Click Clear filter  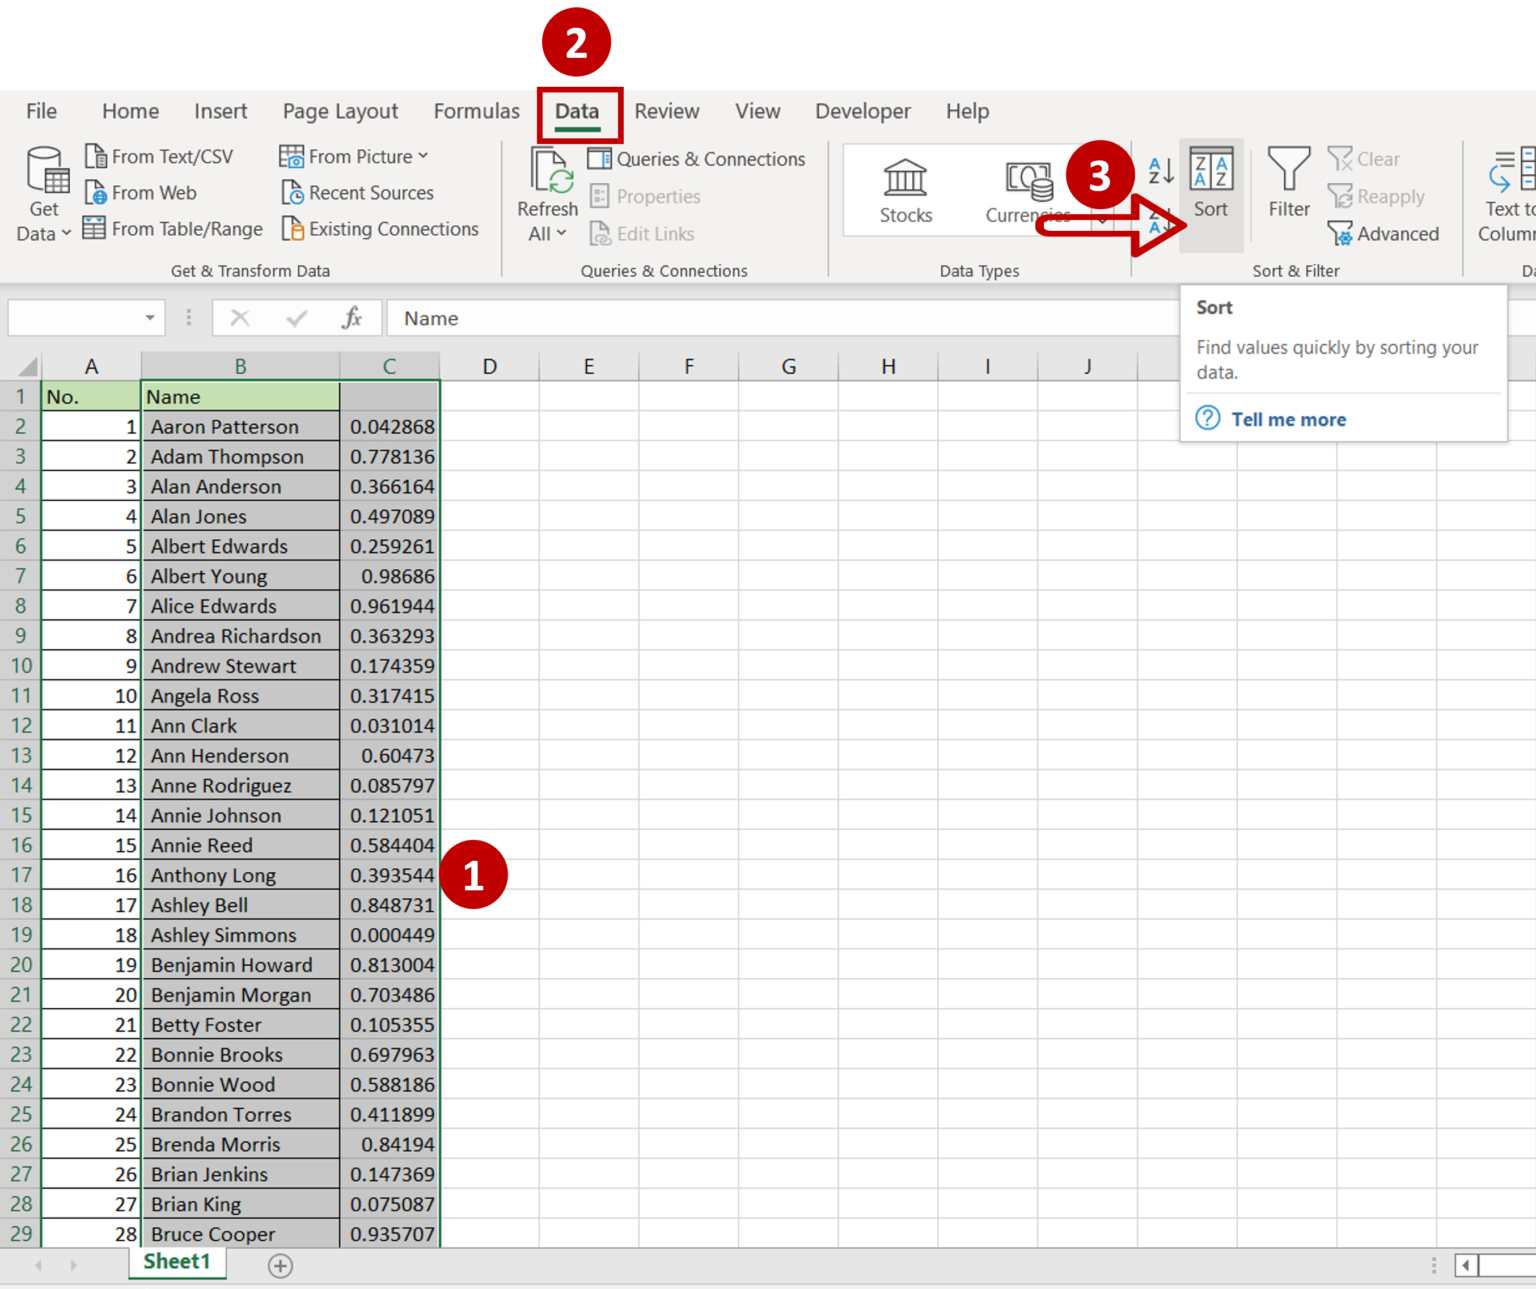(x=1364, y=159)
